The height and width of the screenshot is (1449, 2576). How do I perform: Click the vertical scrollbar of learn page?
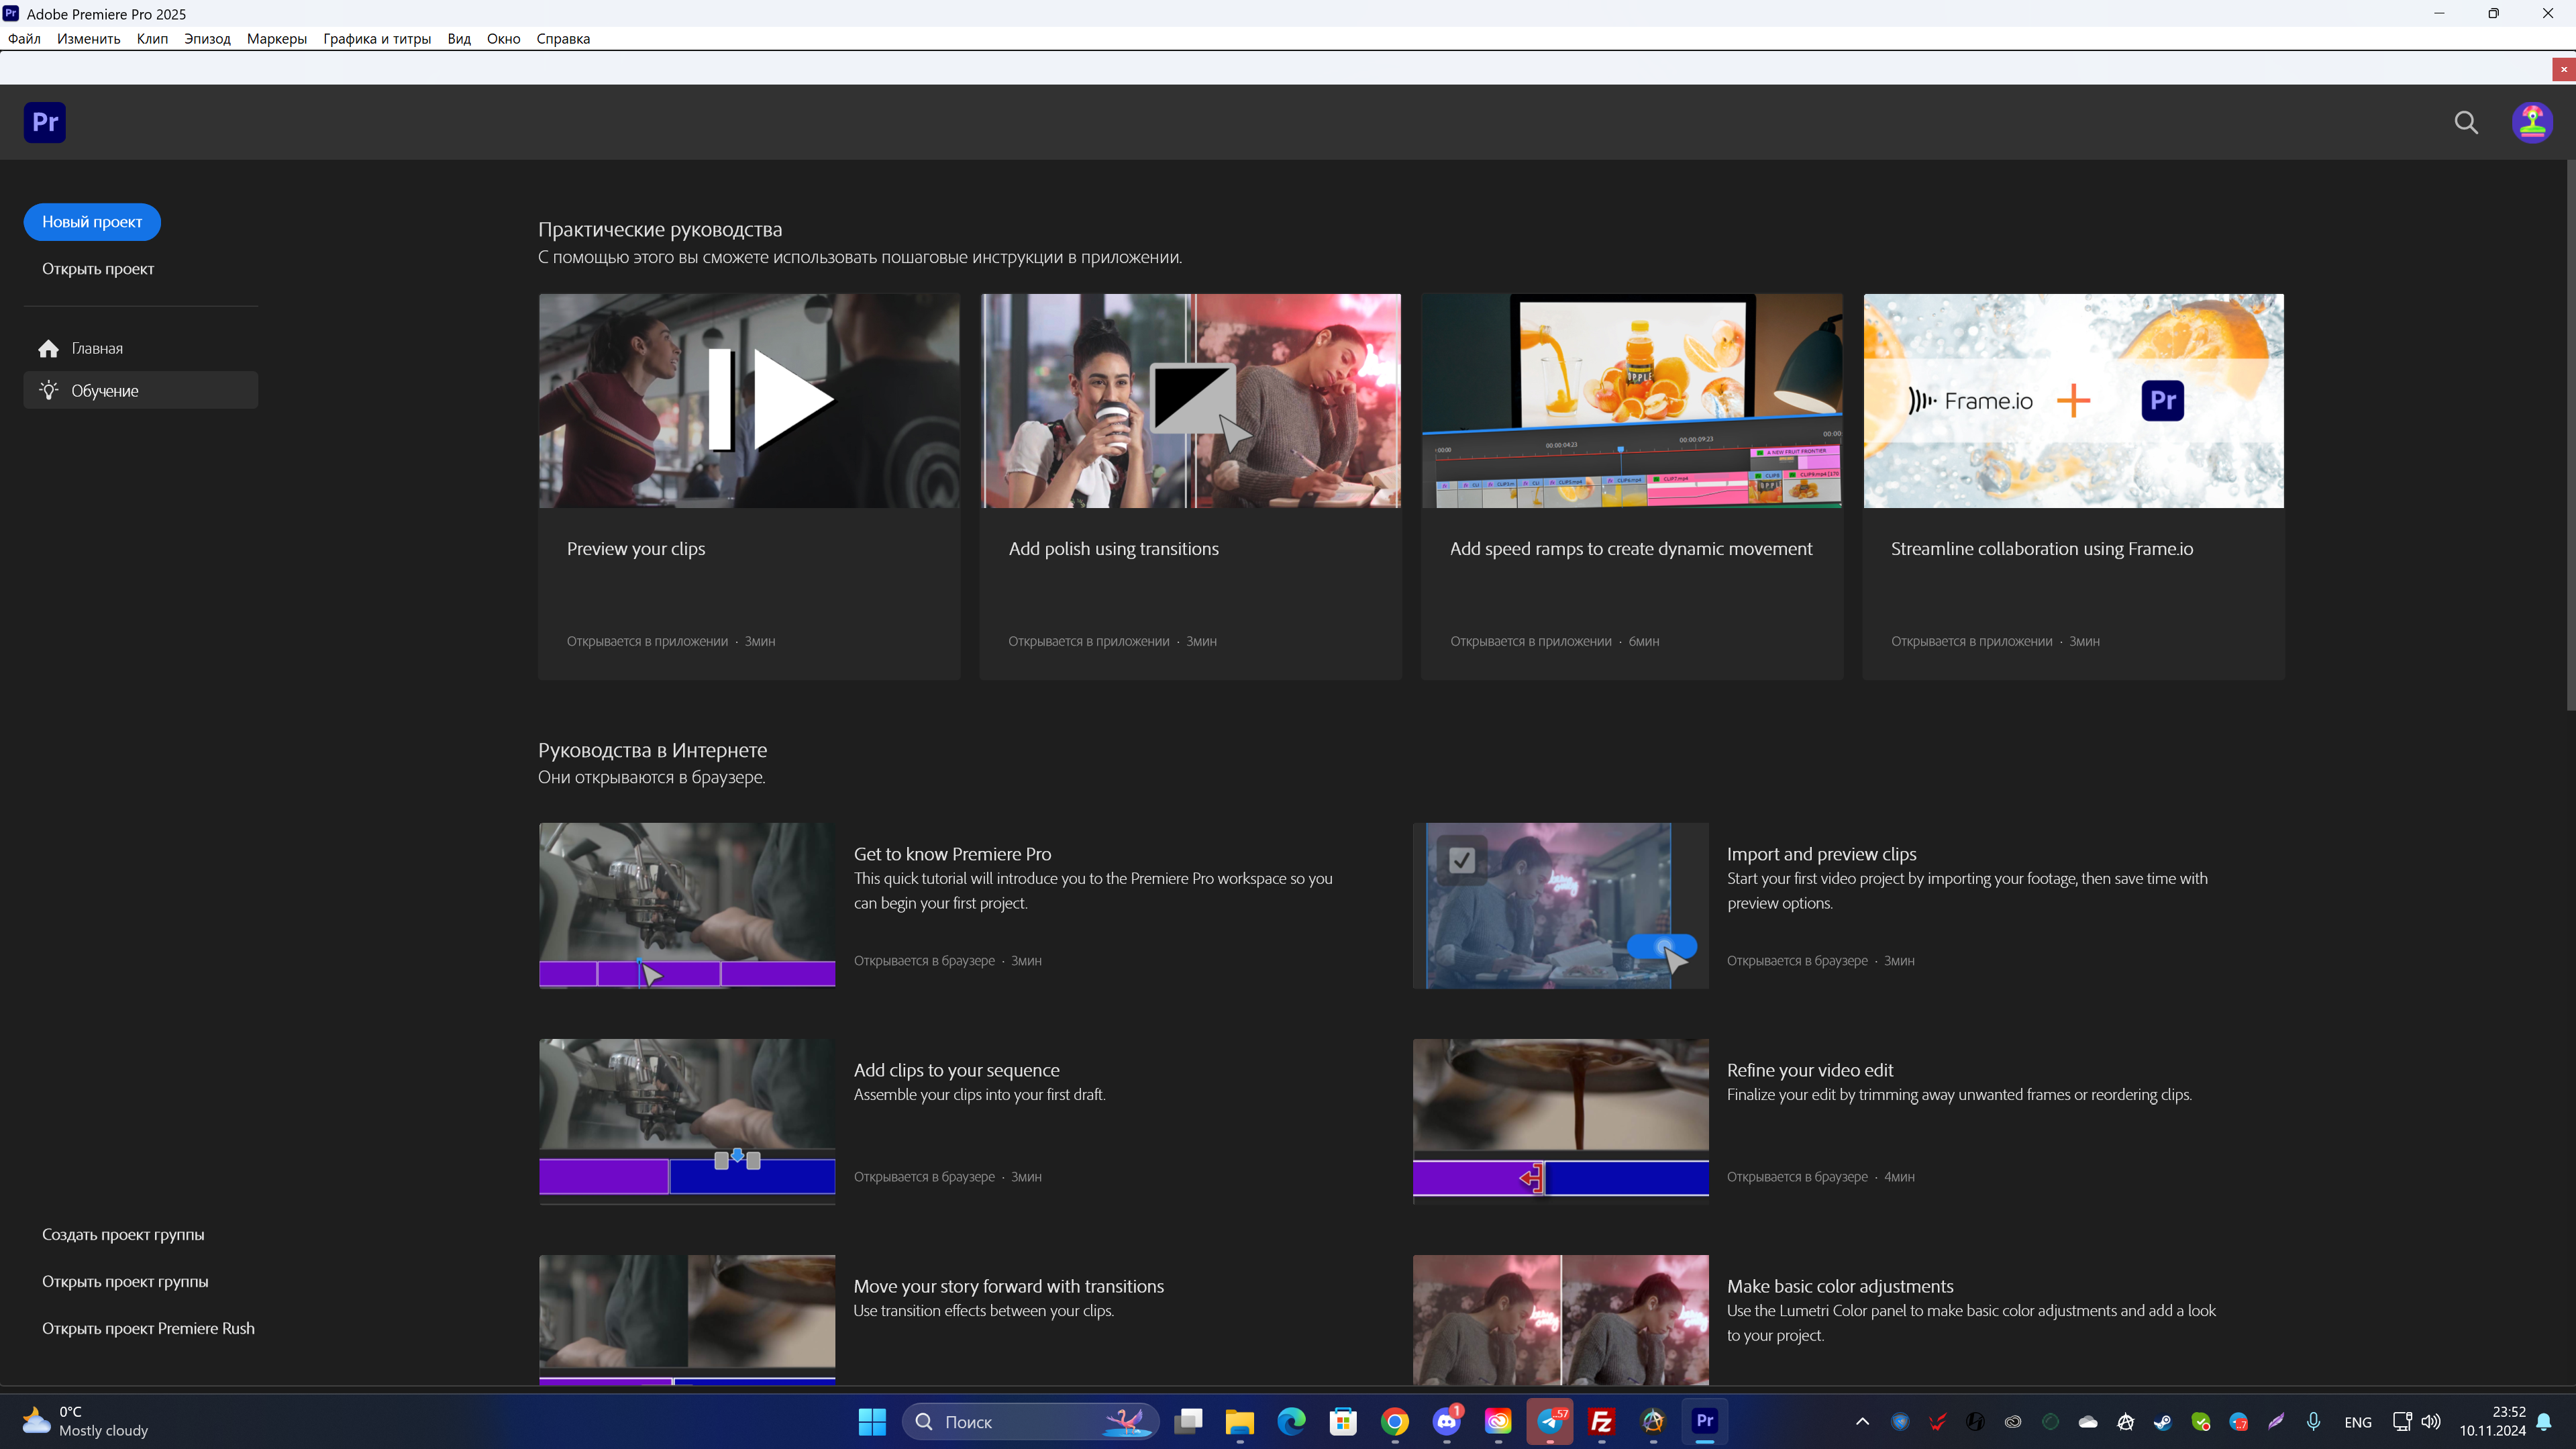click(2570, 435)
